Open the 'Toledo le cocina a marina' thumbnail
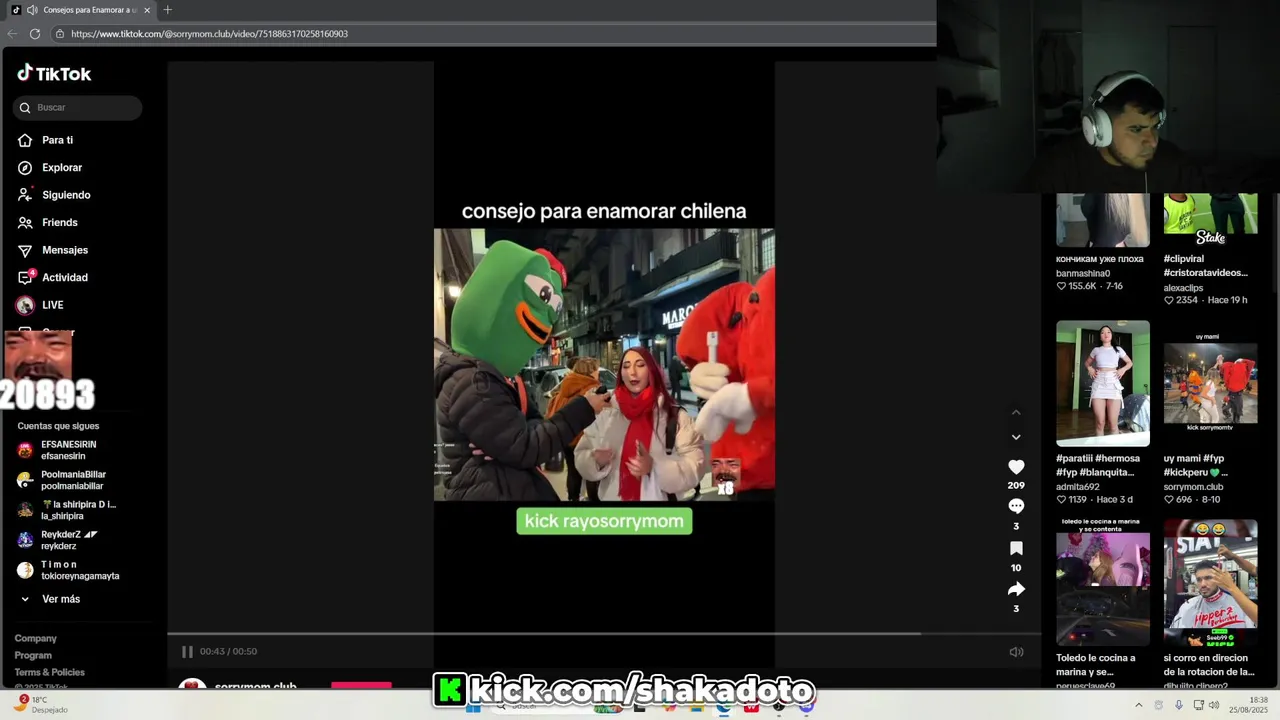Viewport: 1280px width, 720px height. (1103, 582)
